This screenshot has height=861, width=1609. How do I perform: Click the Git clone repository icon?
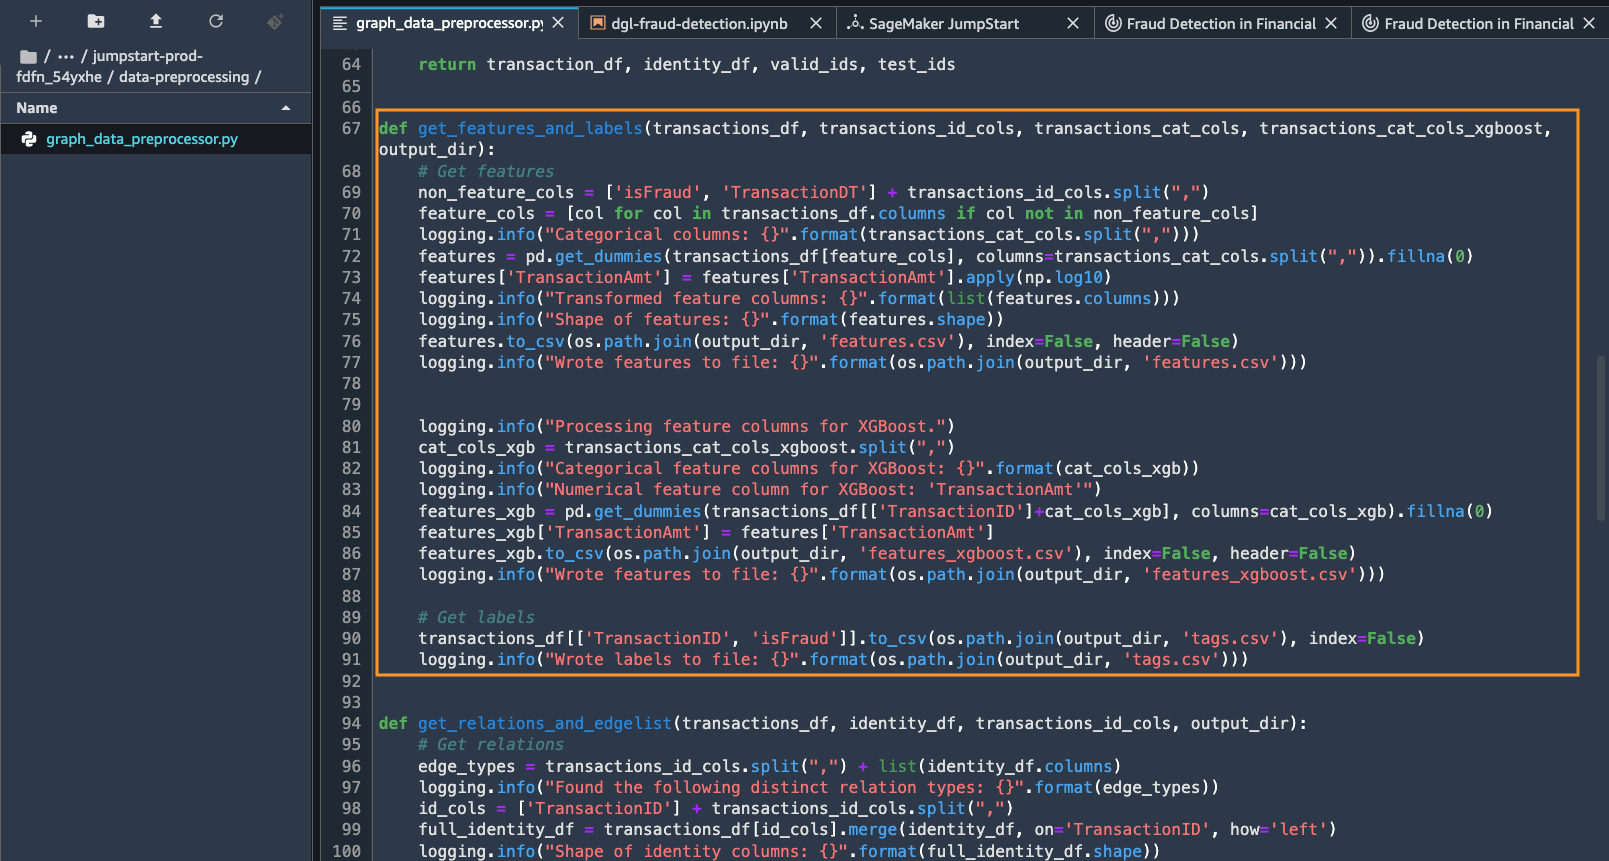(275, 21)
